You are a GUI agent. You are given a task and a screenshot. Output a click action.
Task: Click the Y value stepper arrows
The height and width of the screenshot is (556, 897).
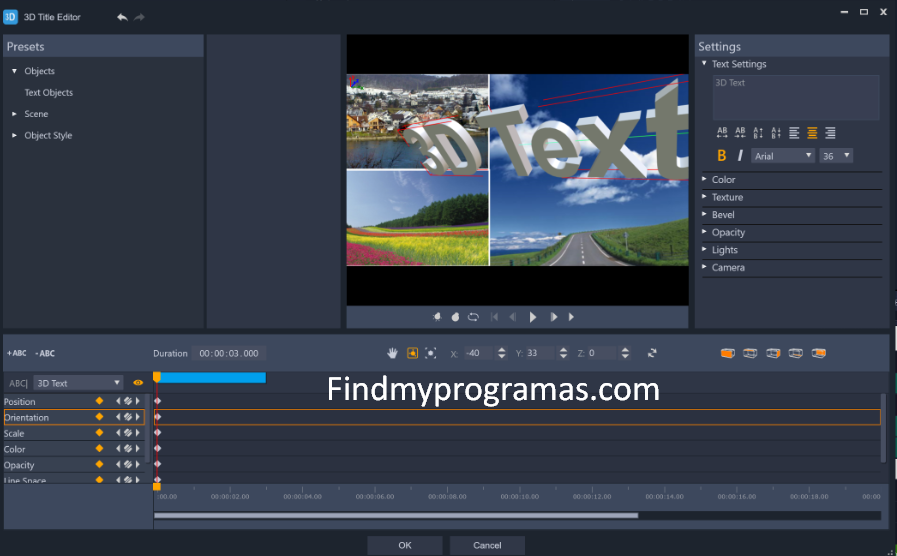tap(563, 353)
